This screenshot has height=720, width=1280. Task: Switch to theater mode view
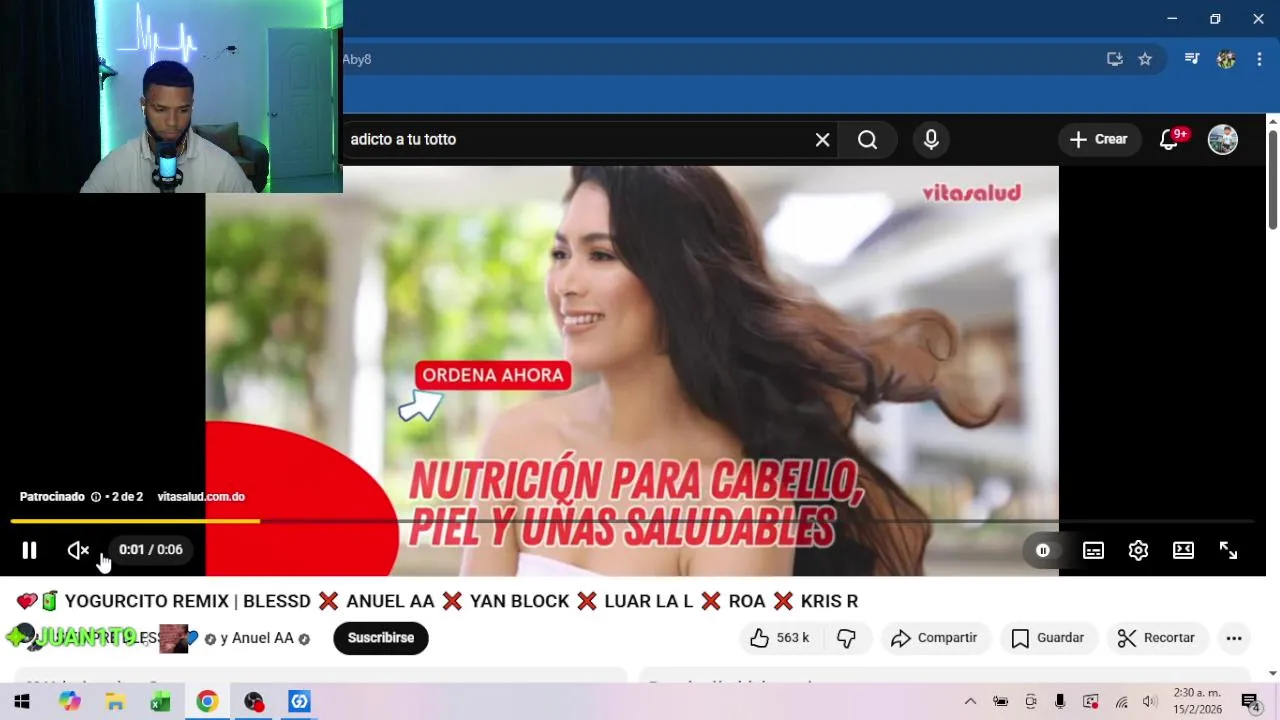click(1183, 551)
